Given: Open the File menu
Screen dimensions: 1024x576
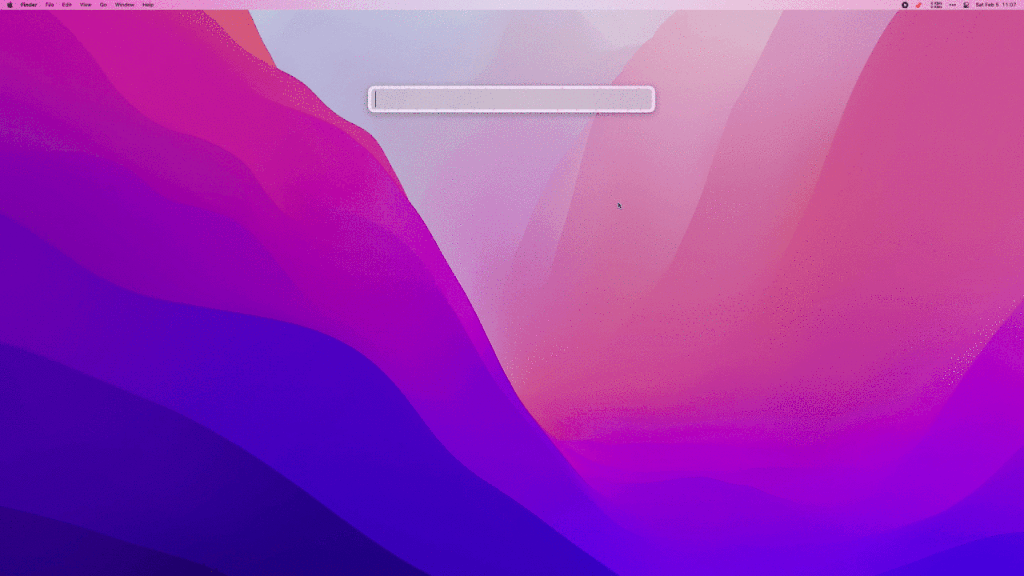Looking at the screenshot, I should tap(49, 5).
